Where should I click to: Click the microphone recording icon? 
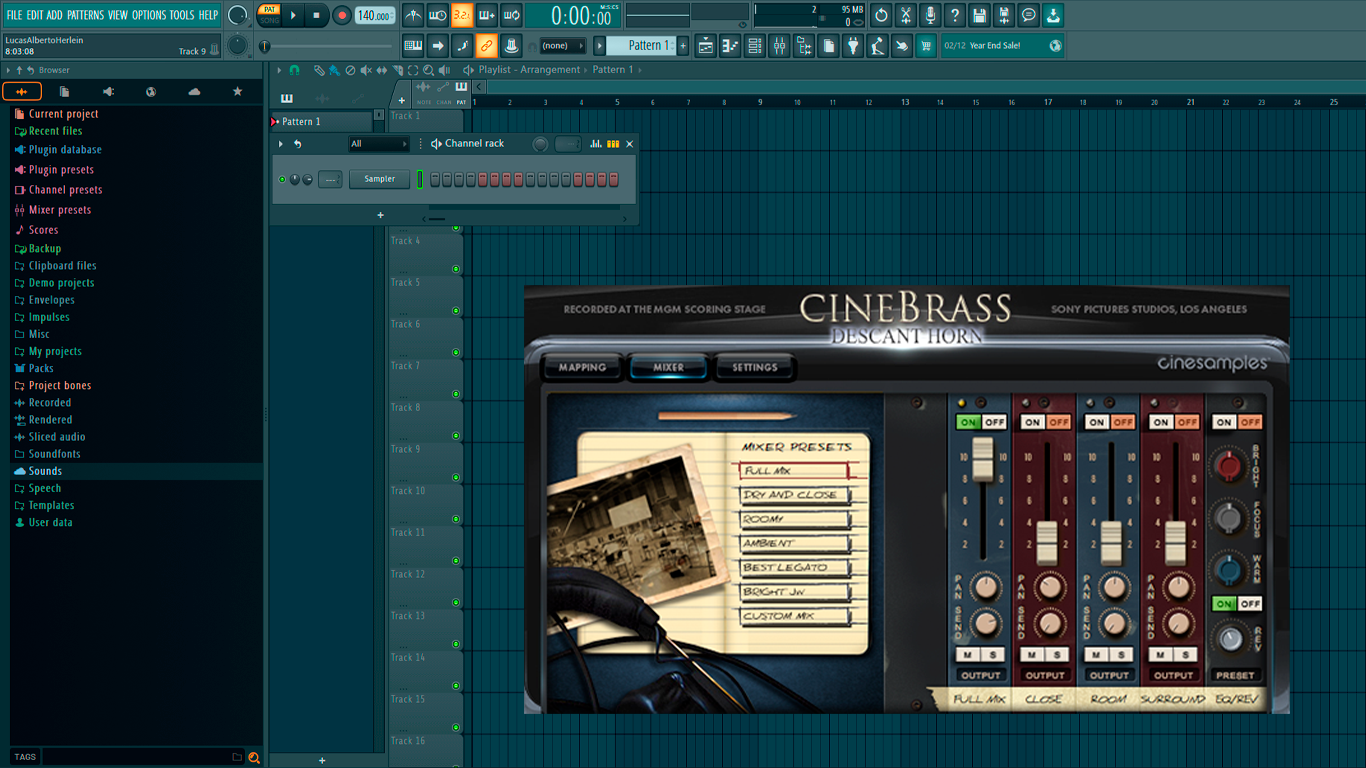click(930, 15)
